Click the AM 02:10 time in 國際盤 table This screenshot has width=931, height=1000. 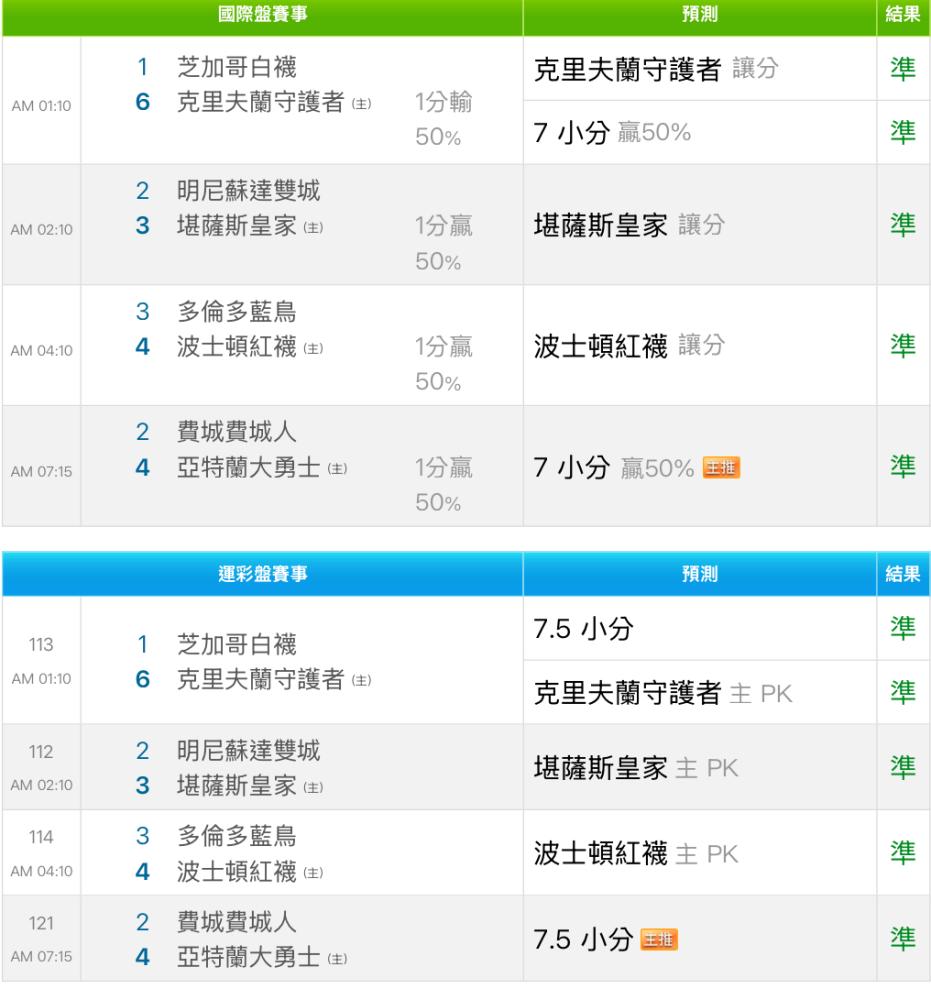click(x=41, y=230)
